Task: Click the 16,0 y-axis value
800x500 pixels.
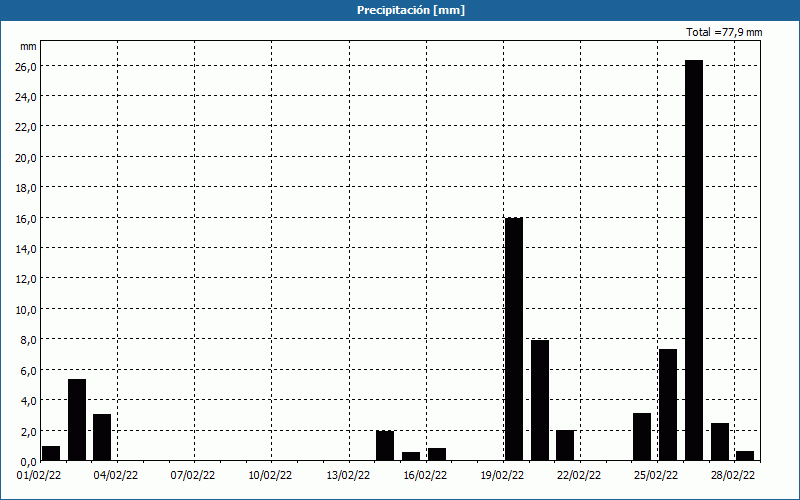Action: 26,218
